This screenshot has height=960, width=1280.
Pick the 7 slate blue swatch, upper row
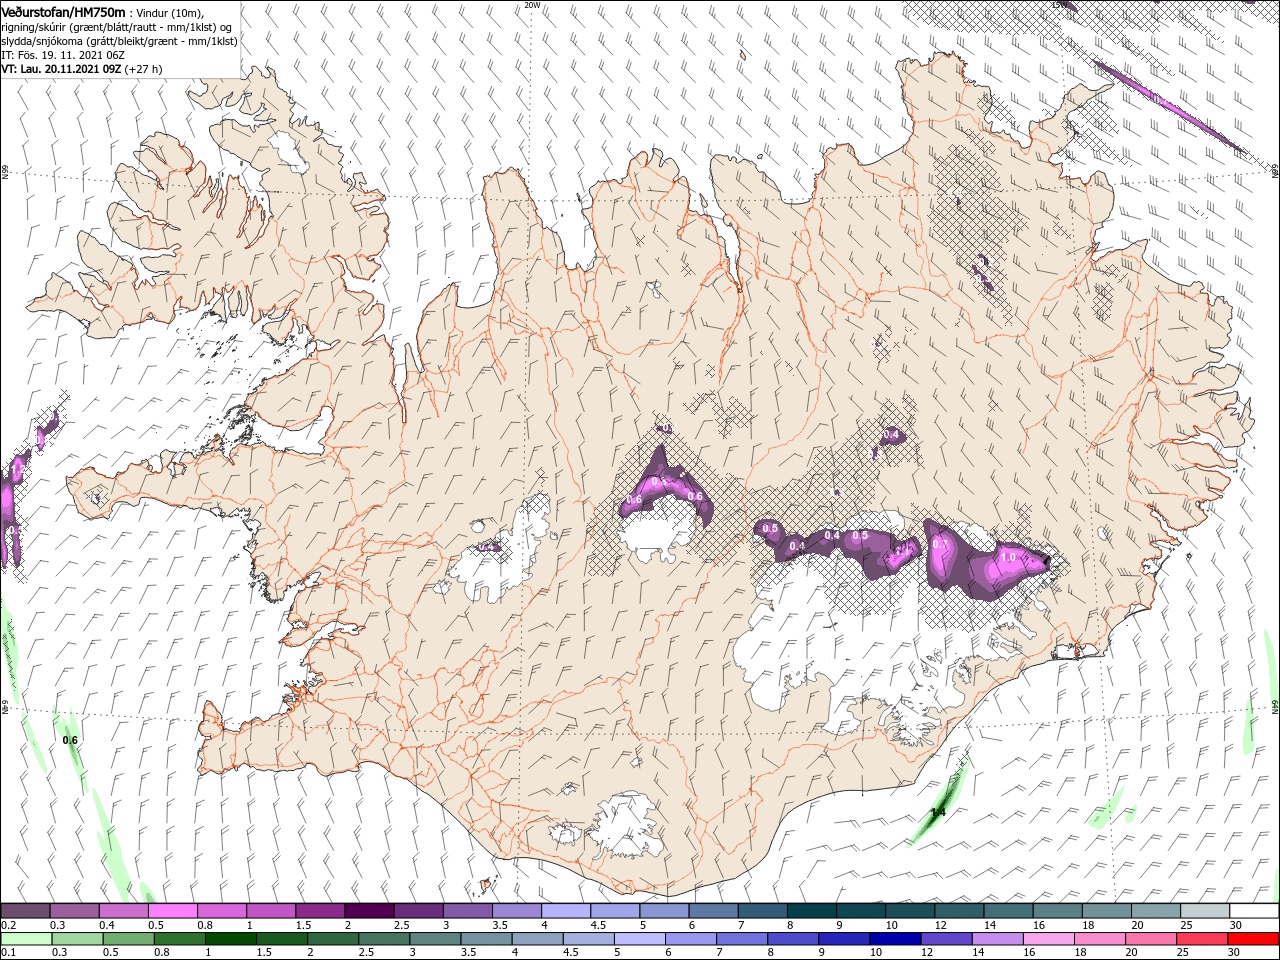click(x=763, y=911)
